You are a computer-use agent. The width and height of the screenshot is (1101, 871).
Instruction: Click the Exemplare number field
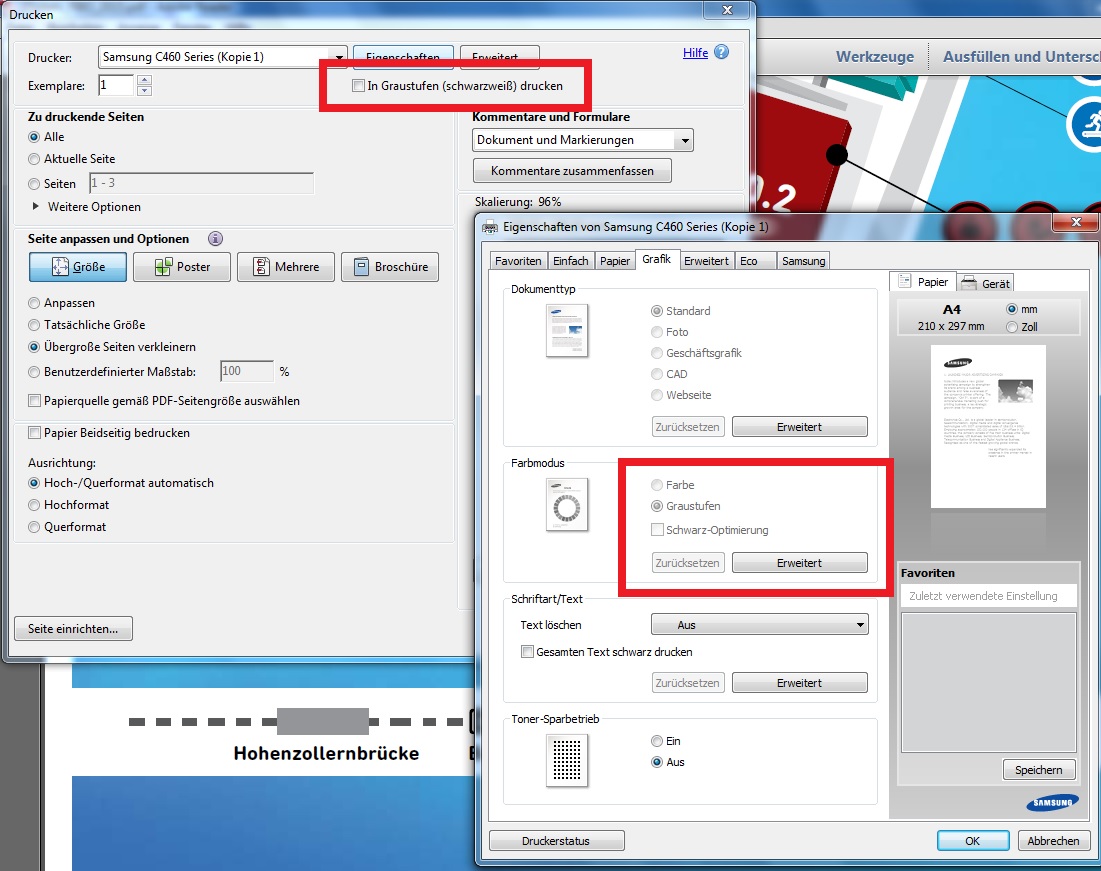(x=116, y=85)
